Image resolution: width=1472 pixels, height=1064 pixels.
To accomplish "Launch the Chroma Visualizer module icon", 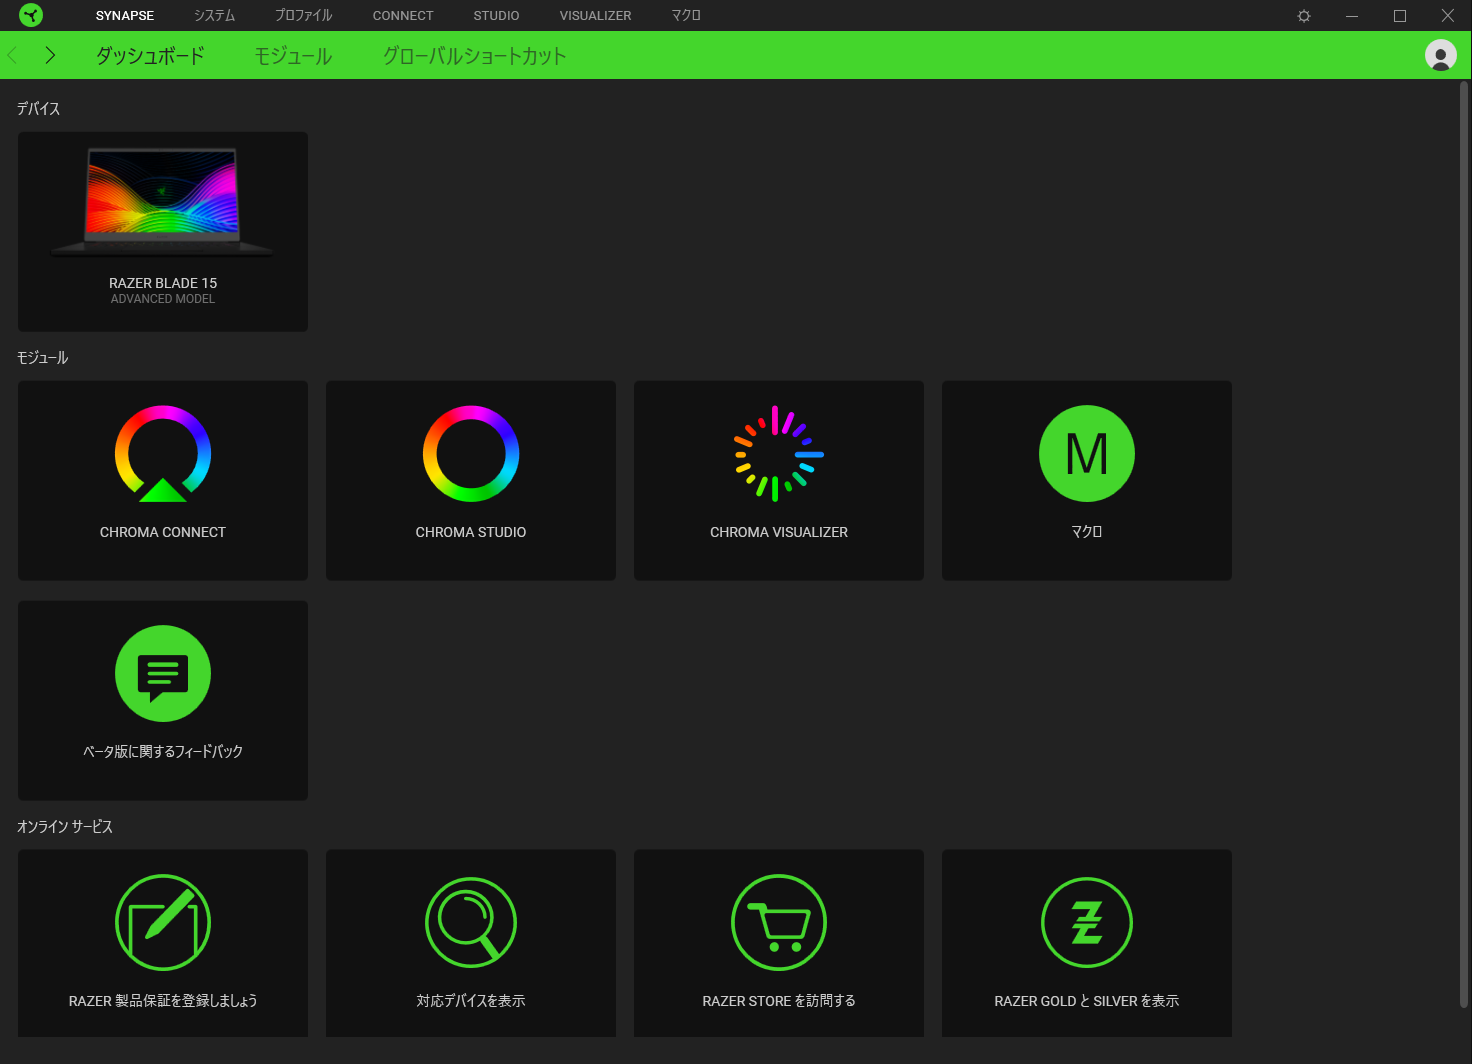I will (x=779, y=454).
